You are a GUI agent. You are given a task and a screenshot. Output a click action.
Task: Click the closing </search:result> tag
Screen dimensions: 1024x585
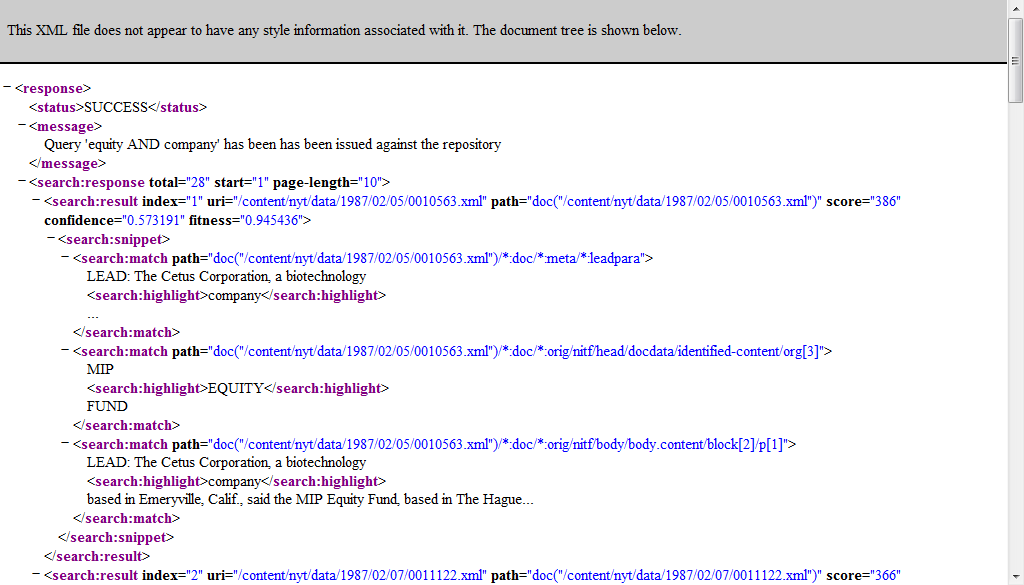click(97, 556)
